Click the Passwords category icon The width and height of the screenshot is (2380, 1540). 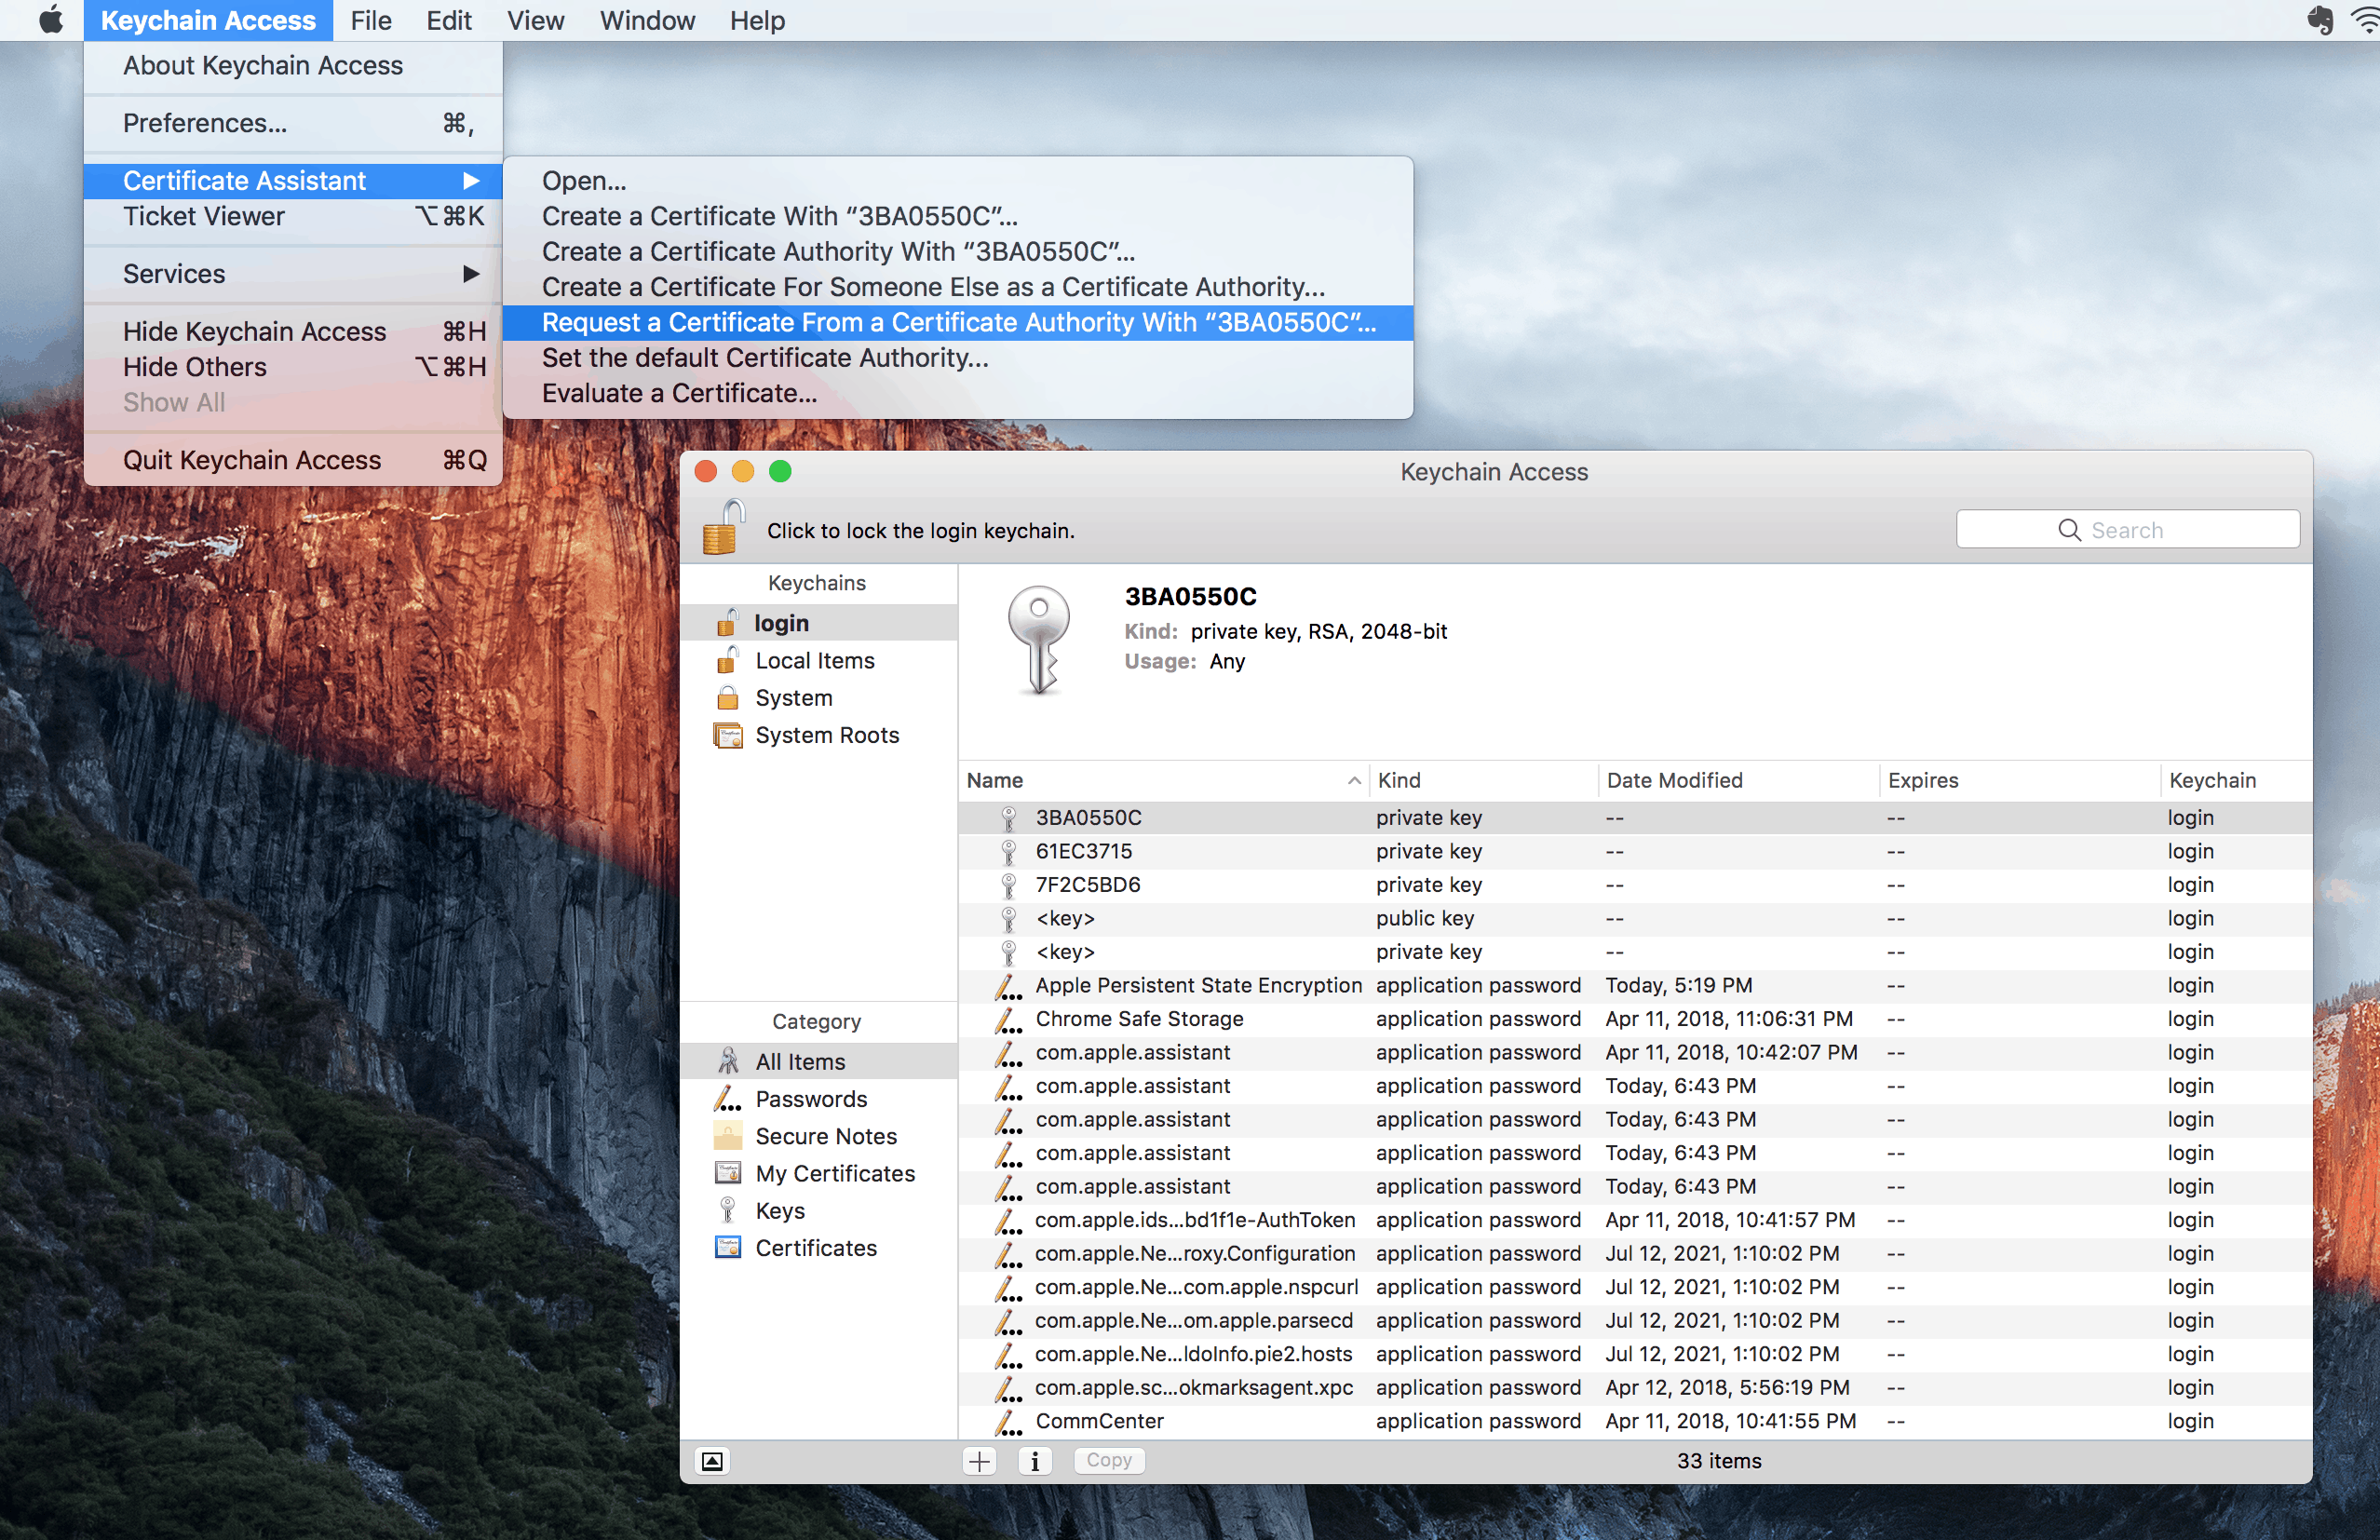[727, 1098]
